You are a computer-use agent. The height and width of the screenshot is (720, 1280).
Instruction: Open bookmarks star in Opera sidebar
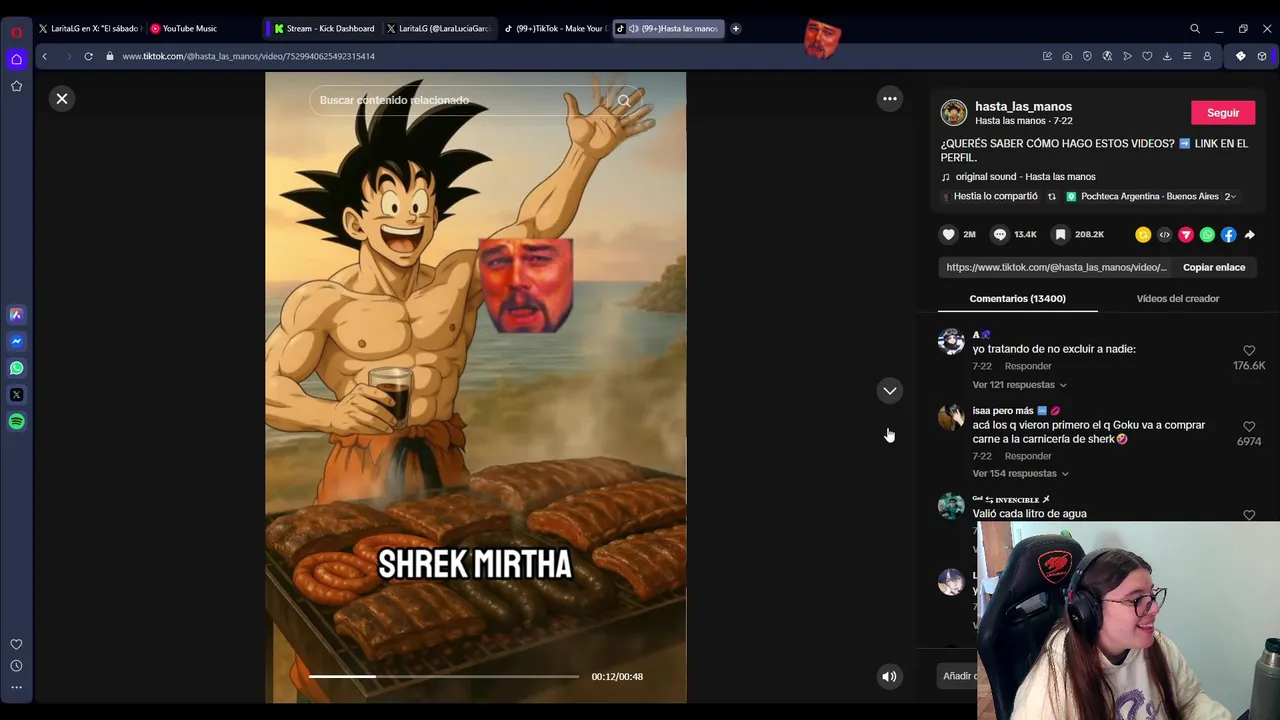16,86
